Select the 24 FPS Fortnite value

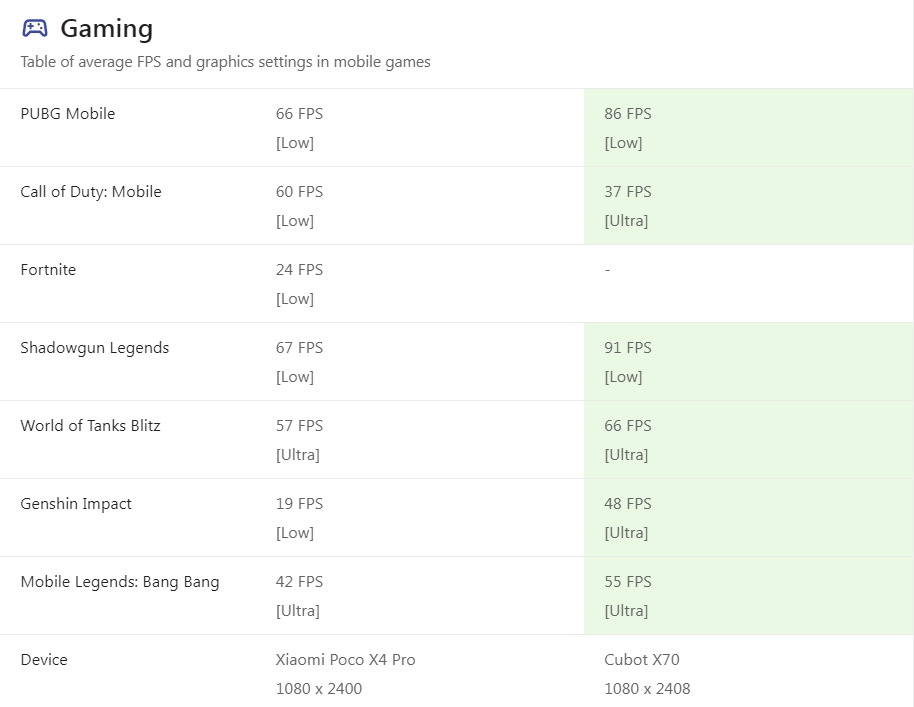[x=300, y=270]
